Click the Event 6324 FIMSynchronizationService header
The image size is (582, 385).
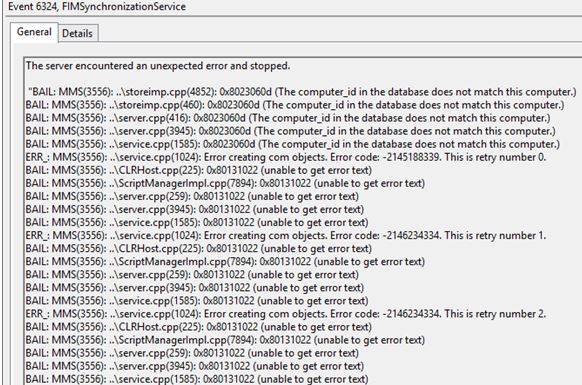click(97, 6)
